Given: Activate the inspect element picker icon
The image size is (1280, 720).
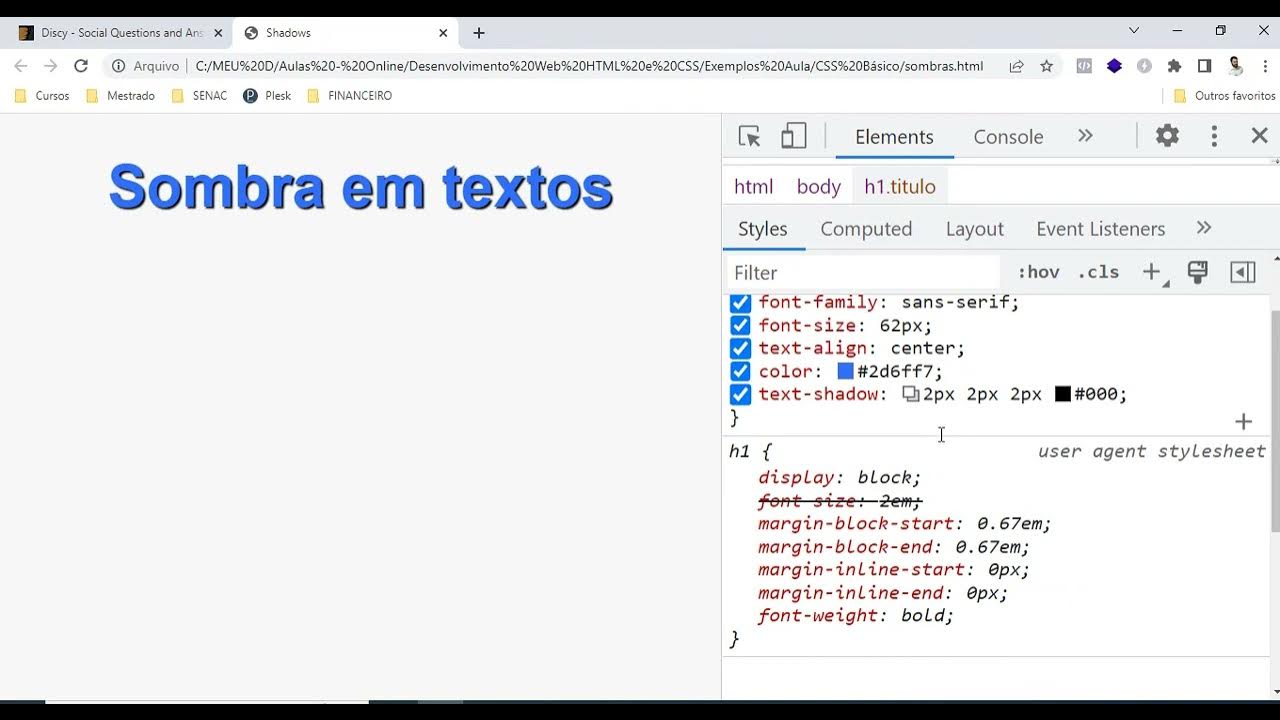Looking at the screenshot, I should (x=749, y=136).
